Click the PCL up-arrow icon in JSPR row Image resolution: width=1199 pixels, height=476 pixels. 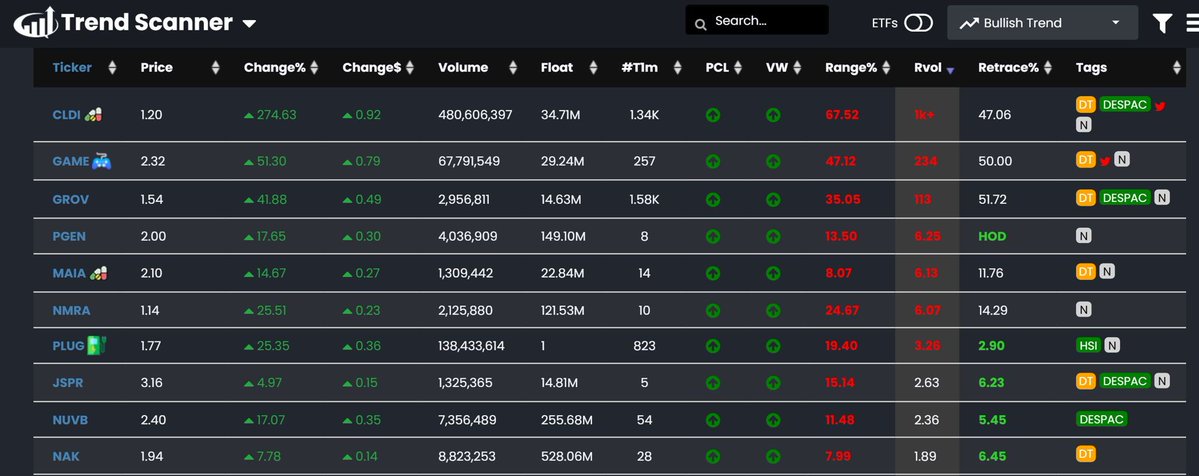tap(713, 382)
